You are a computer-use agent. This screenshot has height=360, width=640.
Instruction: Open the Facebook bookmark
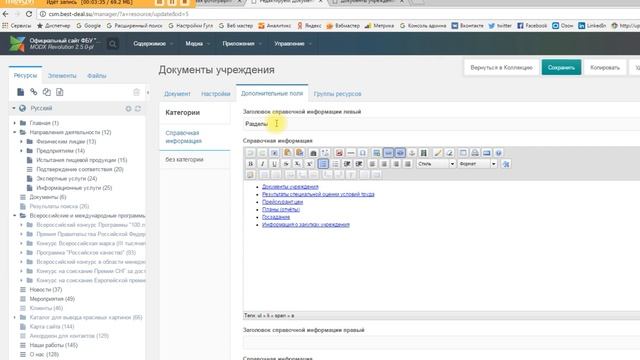[532, 25]
